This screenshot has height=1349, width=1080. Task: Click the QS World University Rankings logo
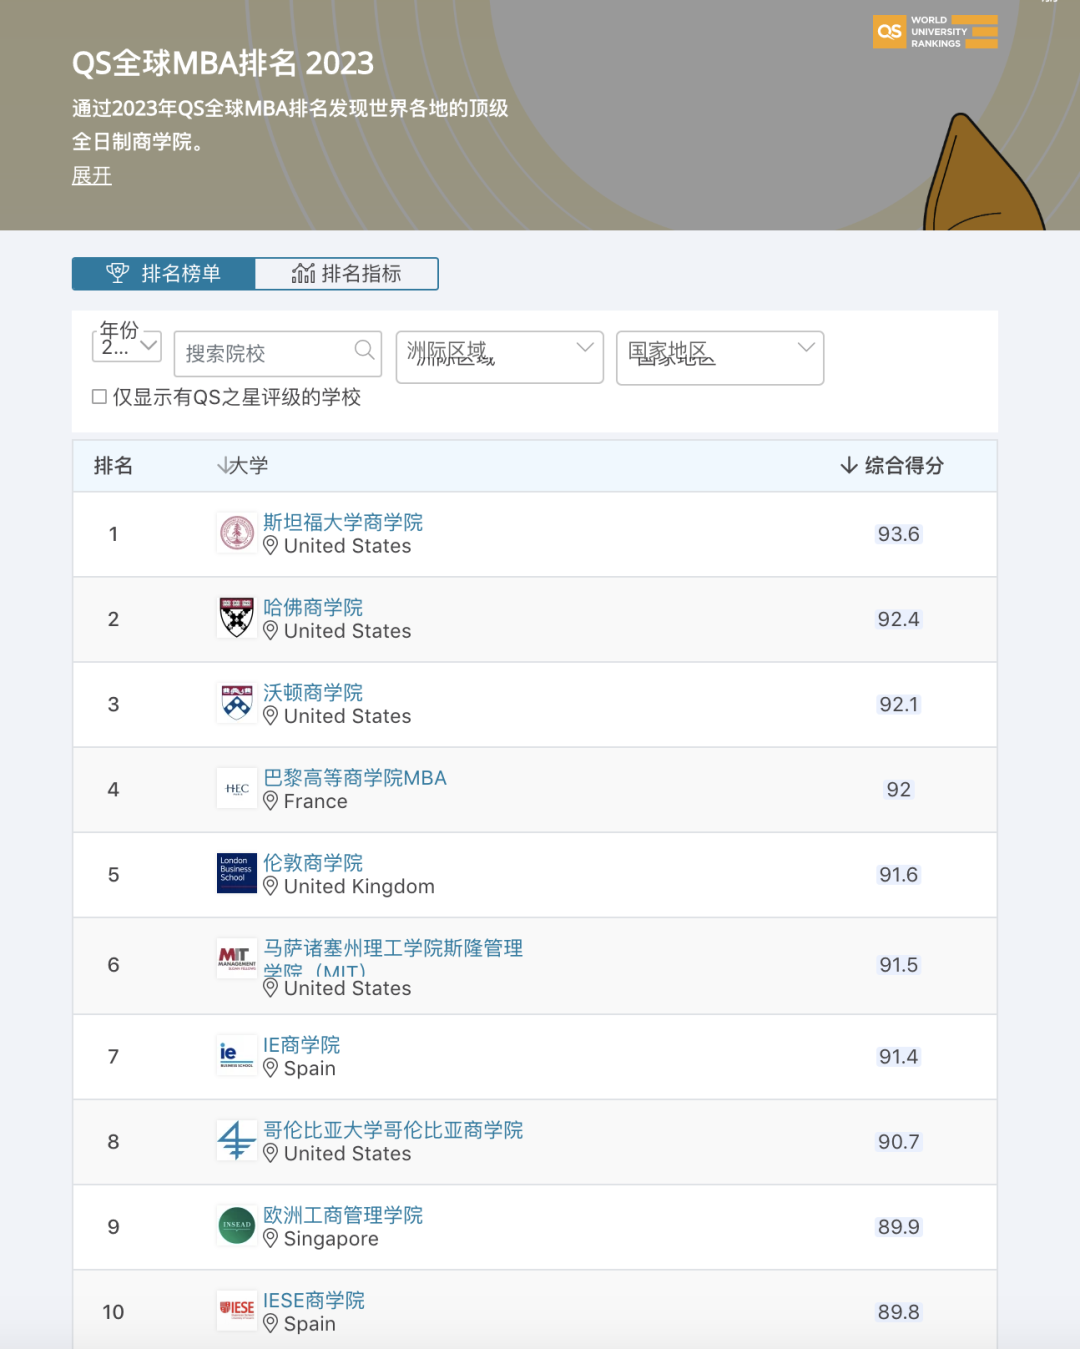935,32
